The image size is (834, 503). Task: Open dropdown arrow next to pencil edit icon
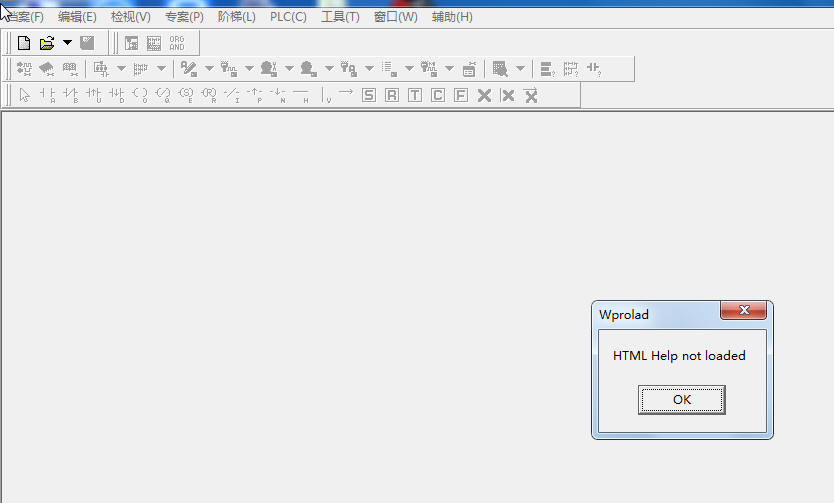pyautogui.click(x=209, y=69)
